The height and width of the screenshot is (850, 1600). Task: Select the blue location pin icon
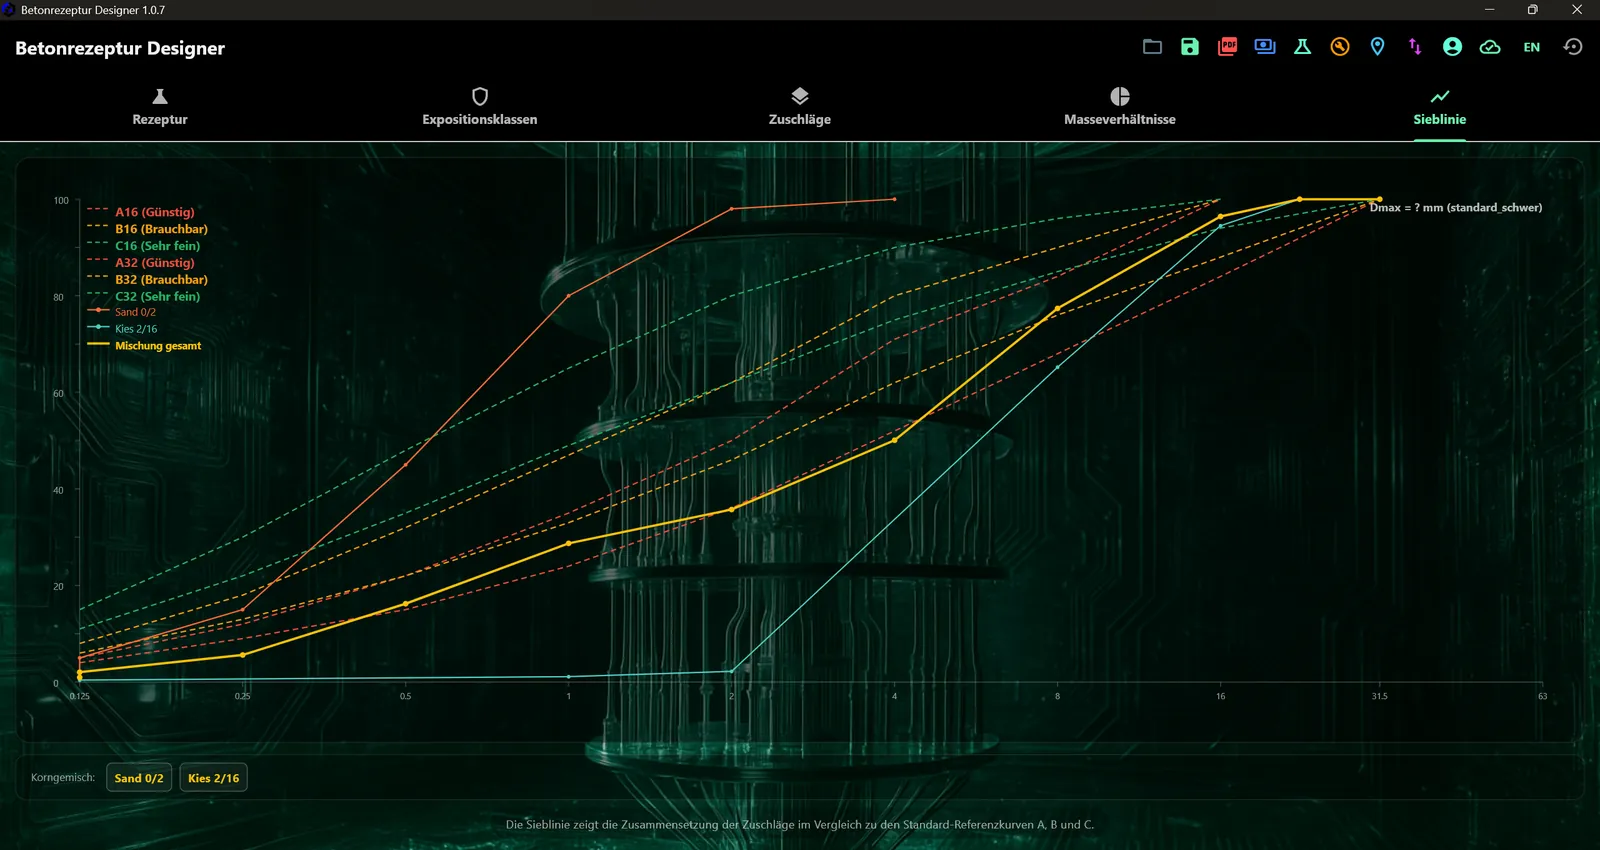[1377, 47]
